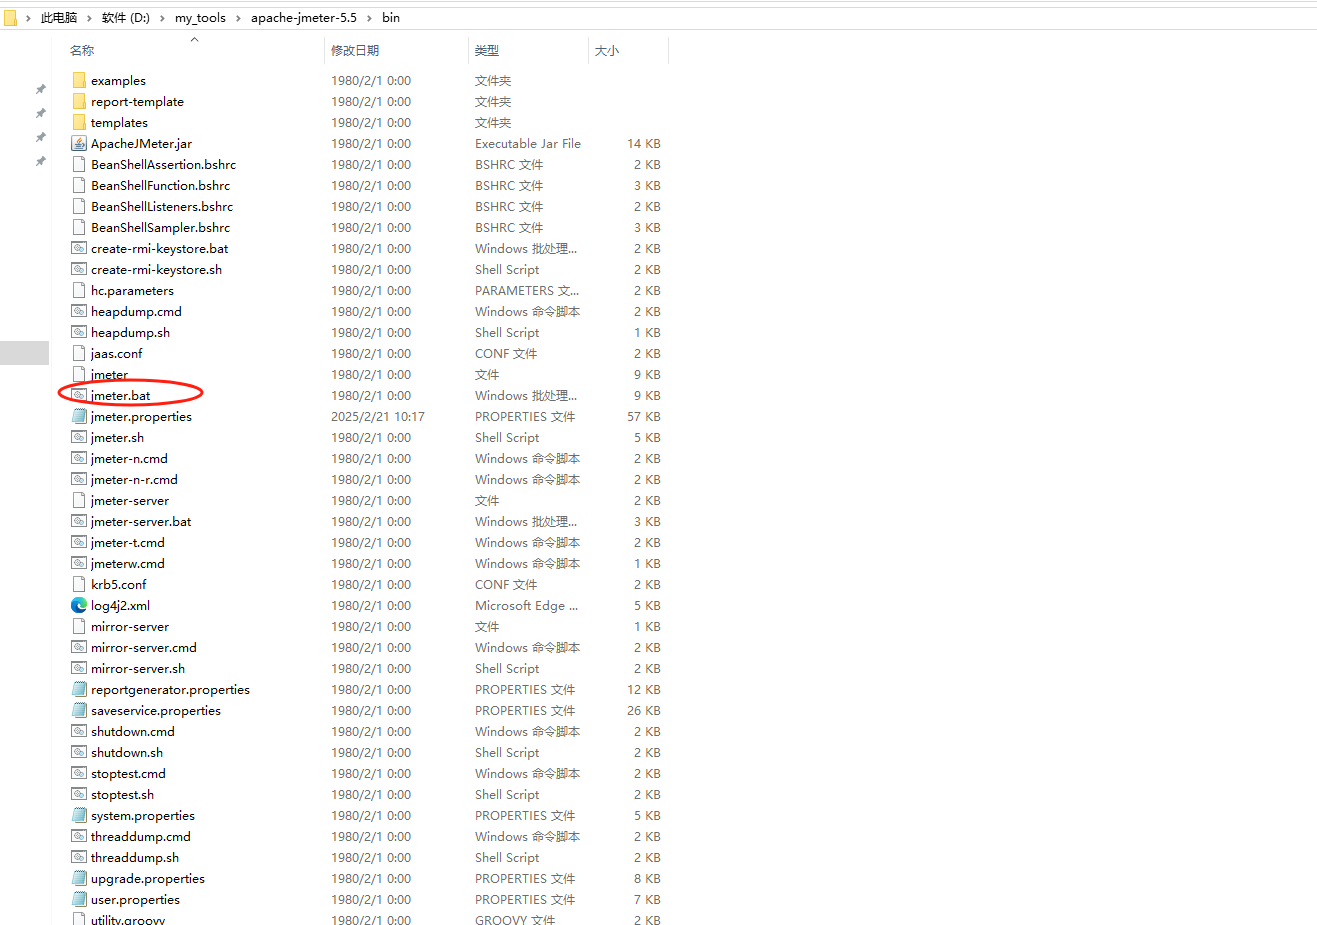
Task: Select the jmeter-t.cmd file name
Action: (x=128, y=542)
